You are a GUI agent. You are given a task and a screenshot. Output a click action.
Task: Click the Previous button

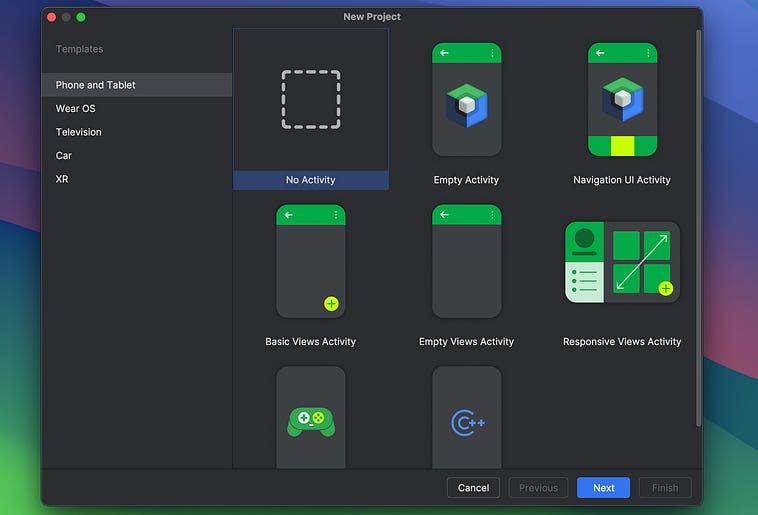538,487
